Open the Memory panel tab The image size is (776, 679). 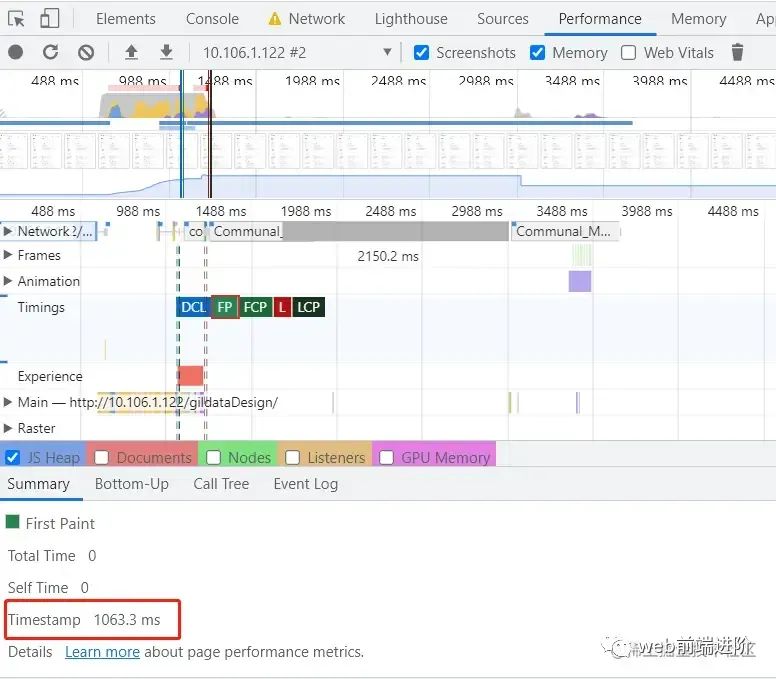(698, 19)
